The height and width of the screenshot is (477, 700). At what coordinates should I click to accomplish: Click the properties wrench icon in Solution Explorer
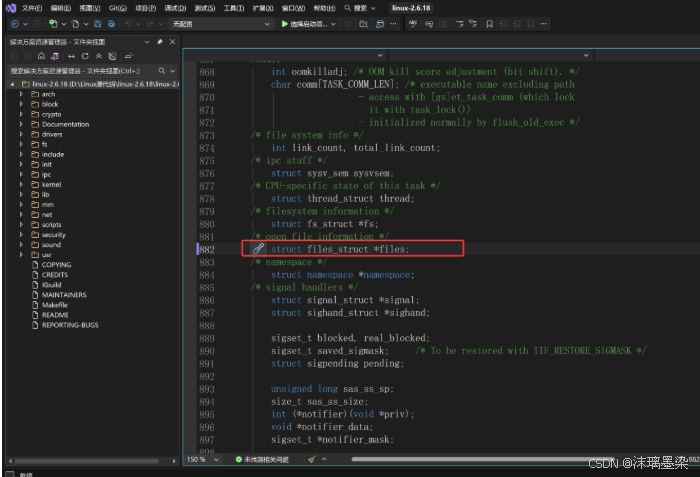[129, 56]
